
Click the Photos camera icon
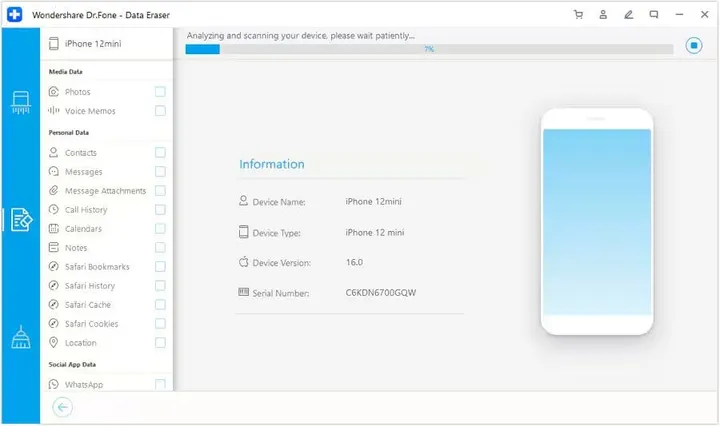coord(54,91)
